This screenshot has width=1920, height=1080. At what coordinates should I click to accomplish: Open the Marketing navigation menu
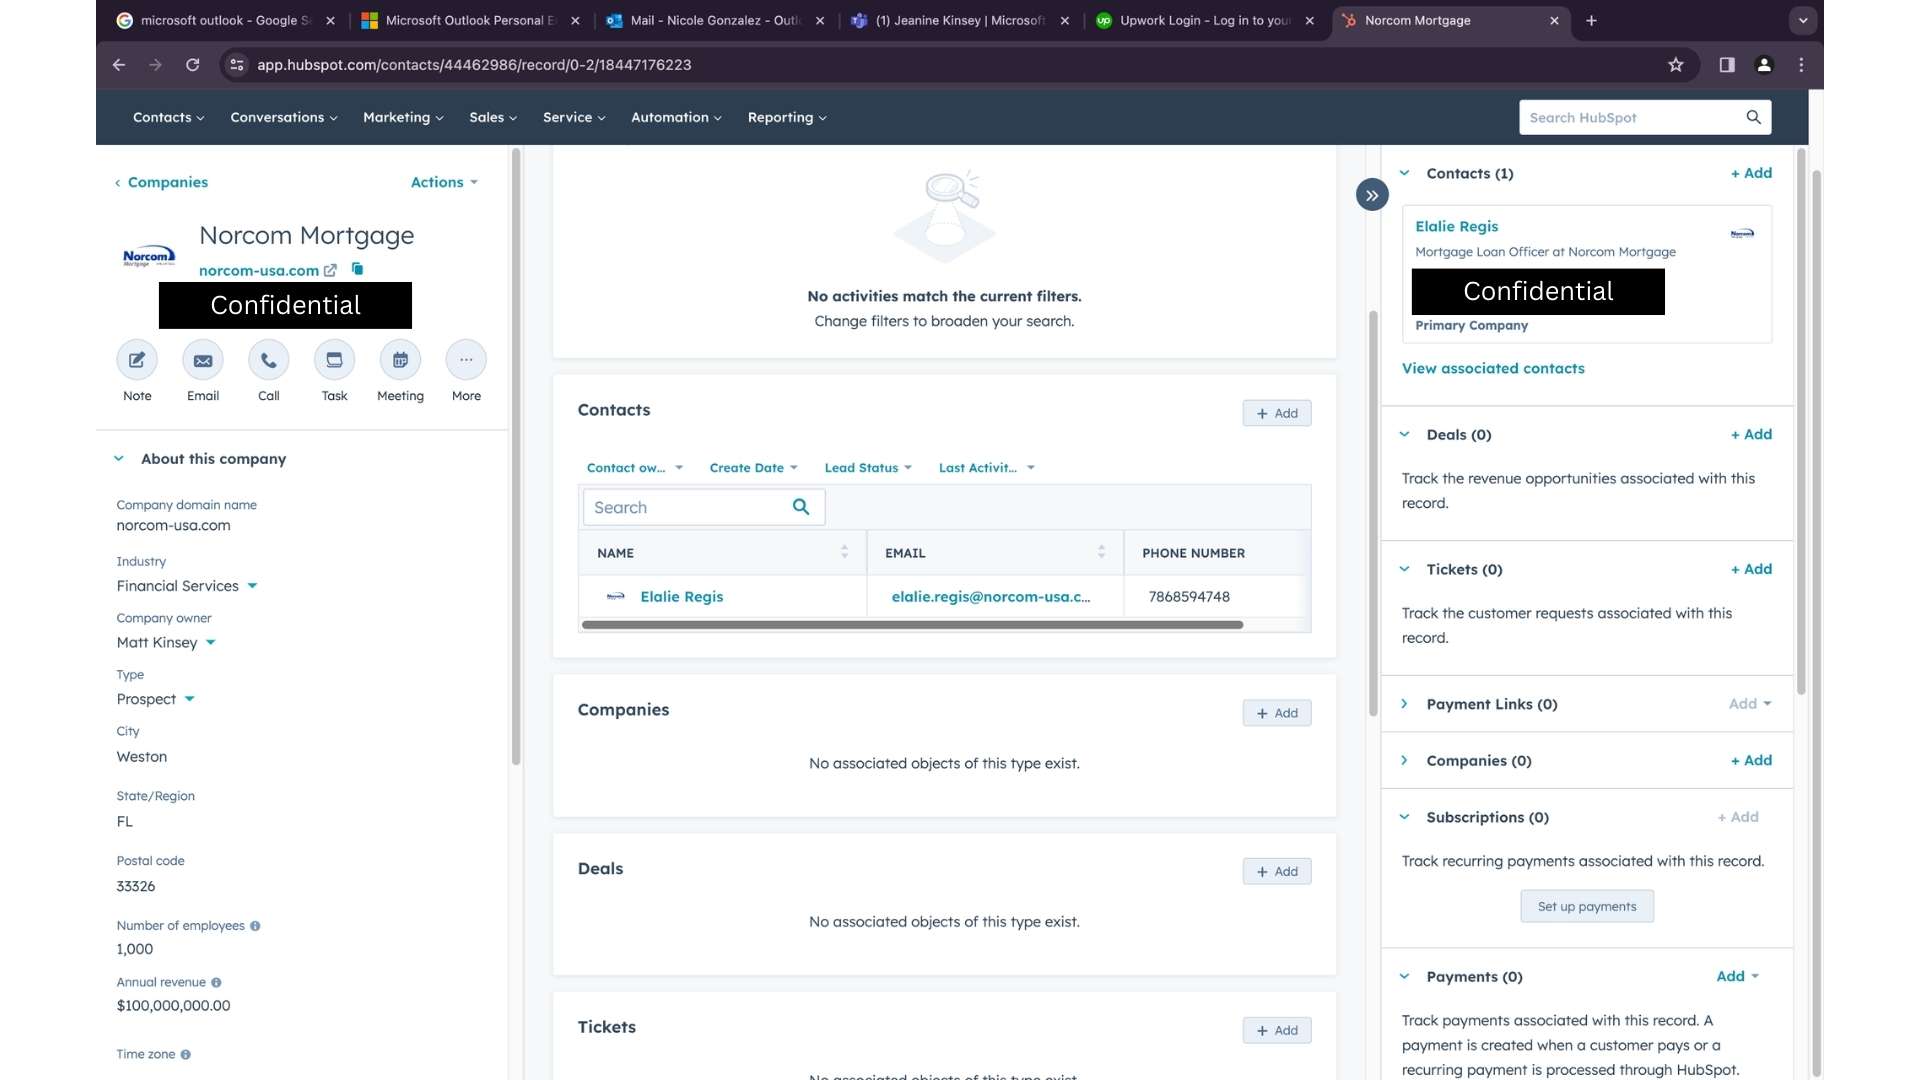pyautogui.click(x=402, y=117)
